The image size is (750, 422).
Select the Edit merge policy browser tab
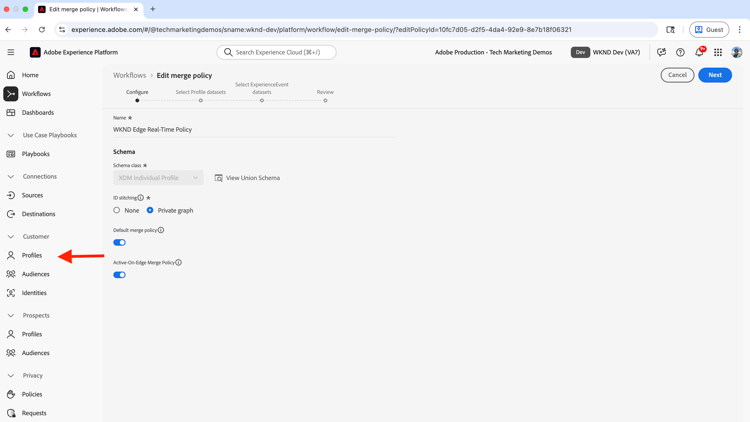[87, 9]
